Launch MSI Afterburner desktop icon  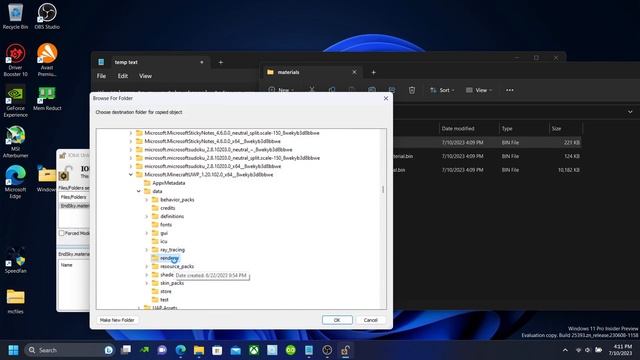click(x=16, y=142)
